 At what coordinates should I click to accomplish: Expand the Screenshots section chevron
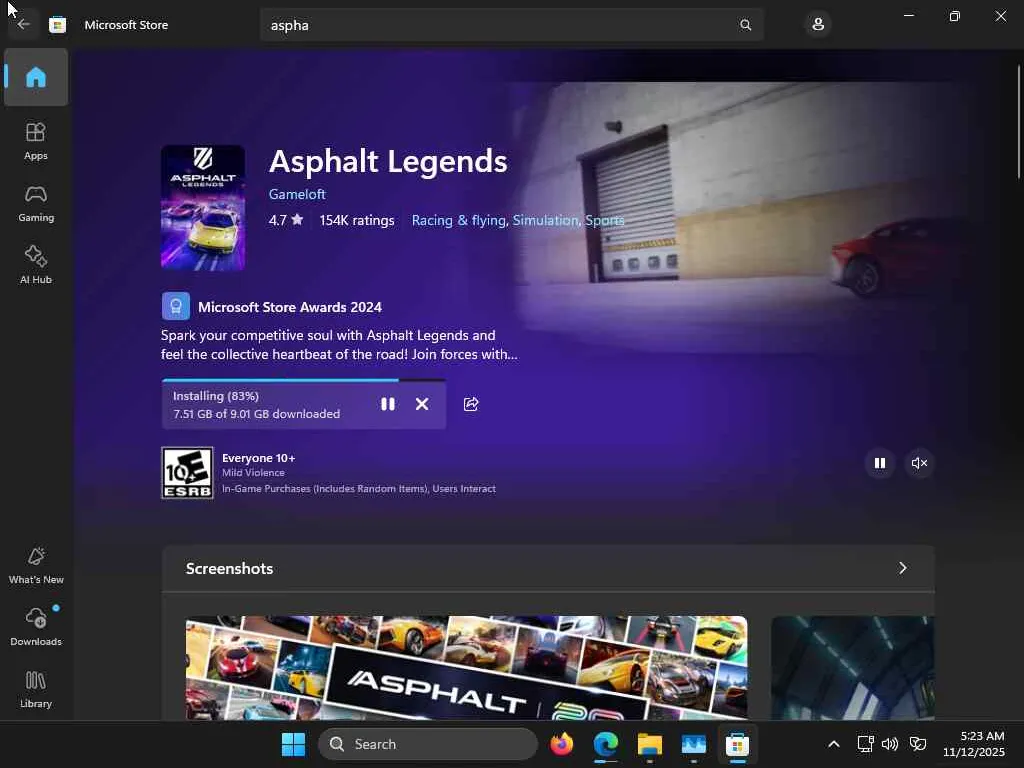coord(903,568)
